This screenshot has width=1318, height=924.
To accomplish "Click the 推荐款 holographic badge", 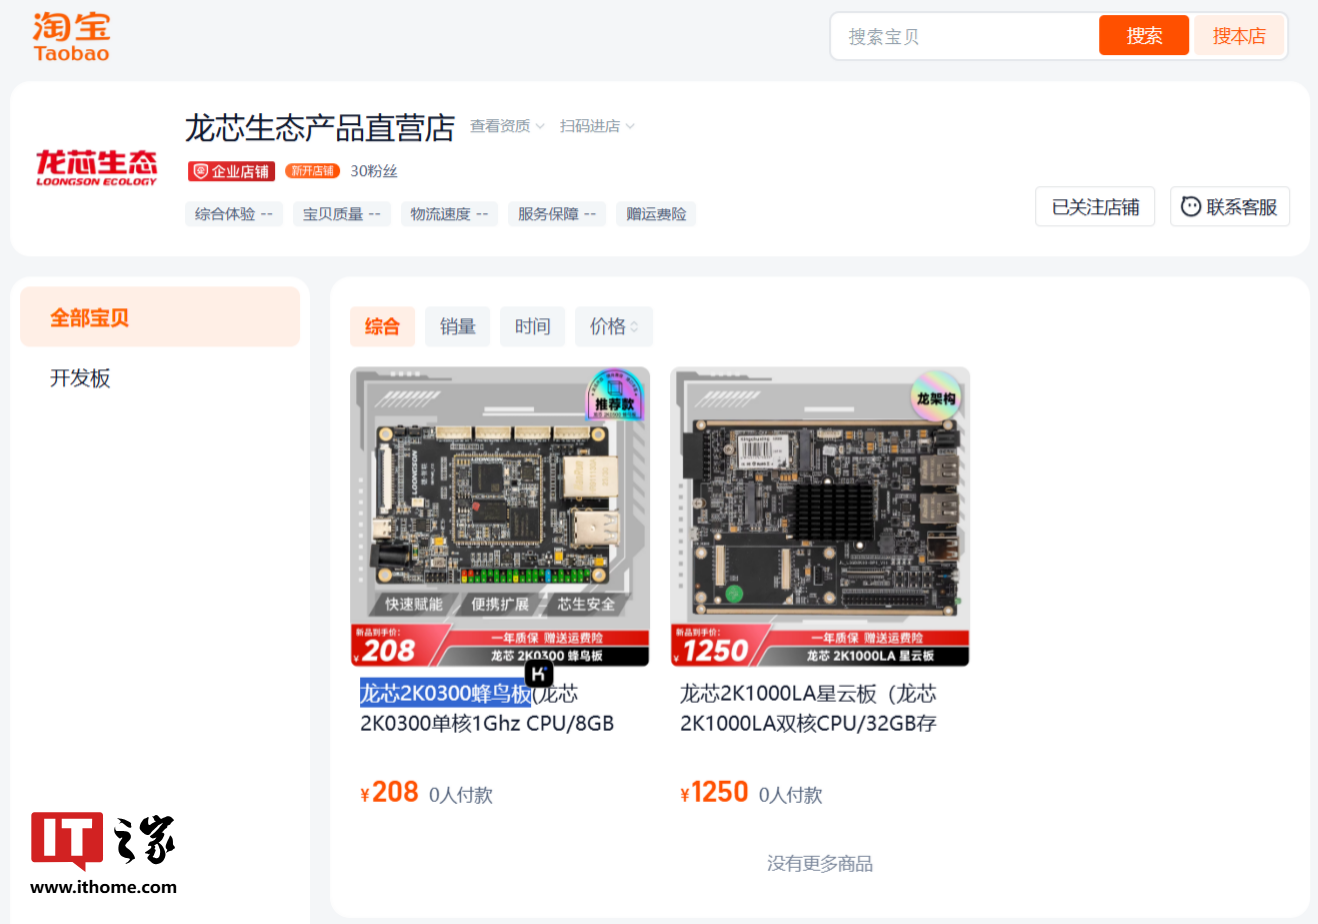I will point(614,395).
